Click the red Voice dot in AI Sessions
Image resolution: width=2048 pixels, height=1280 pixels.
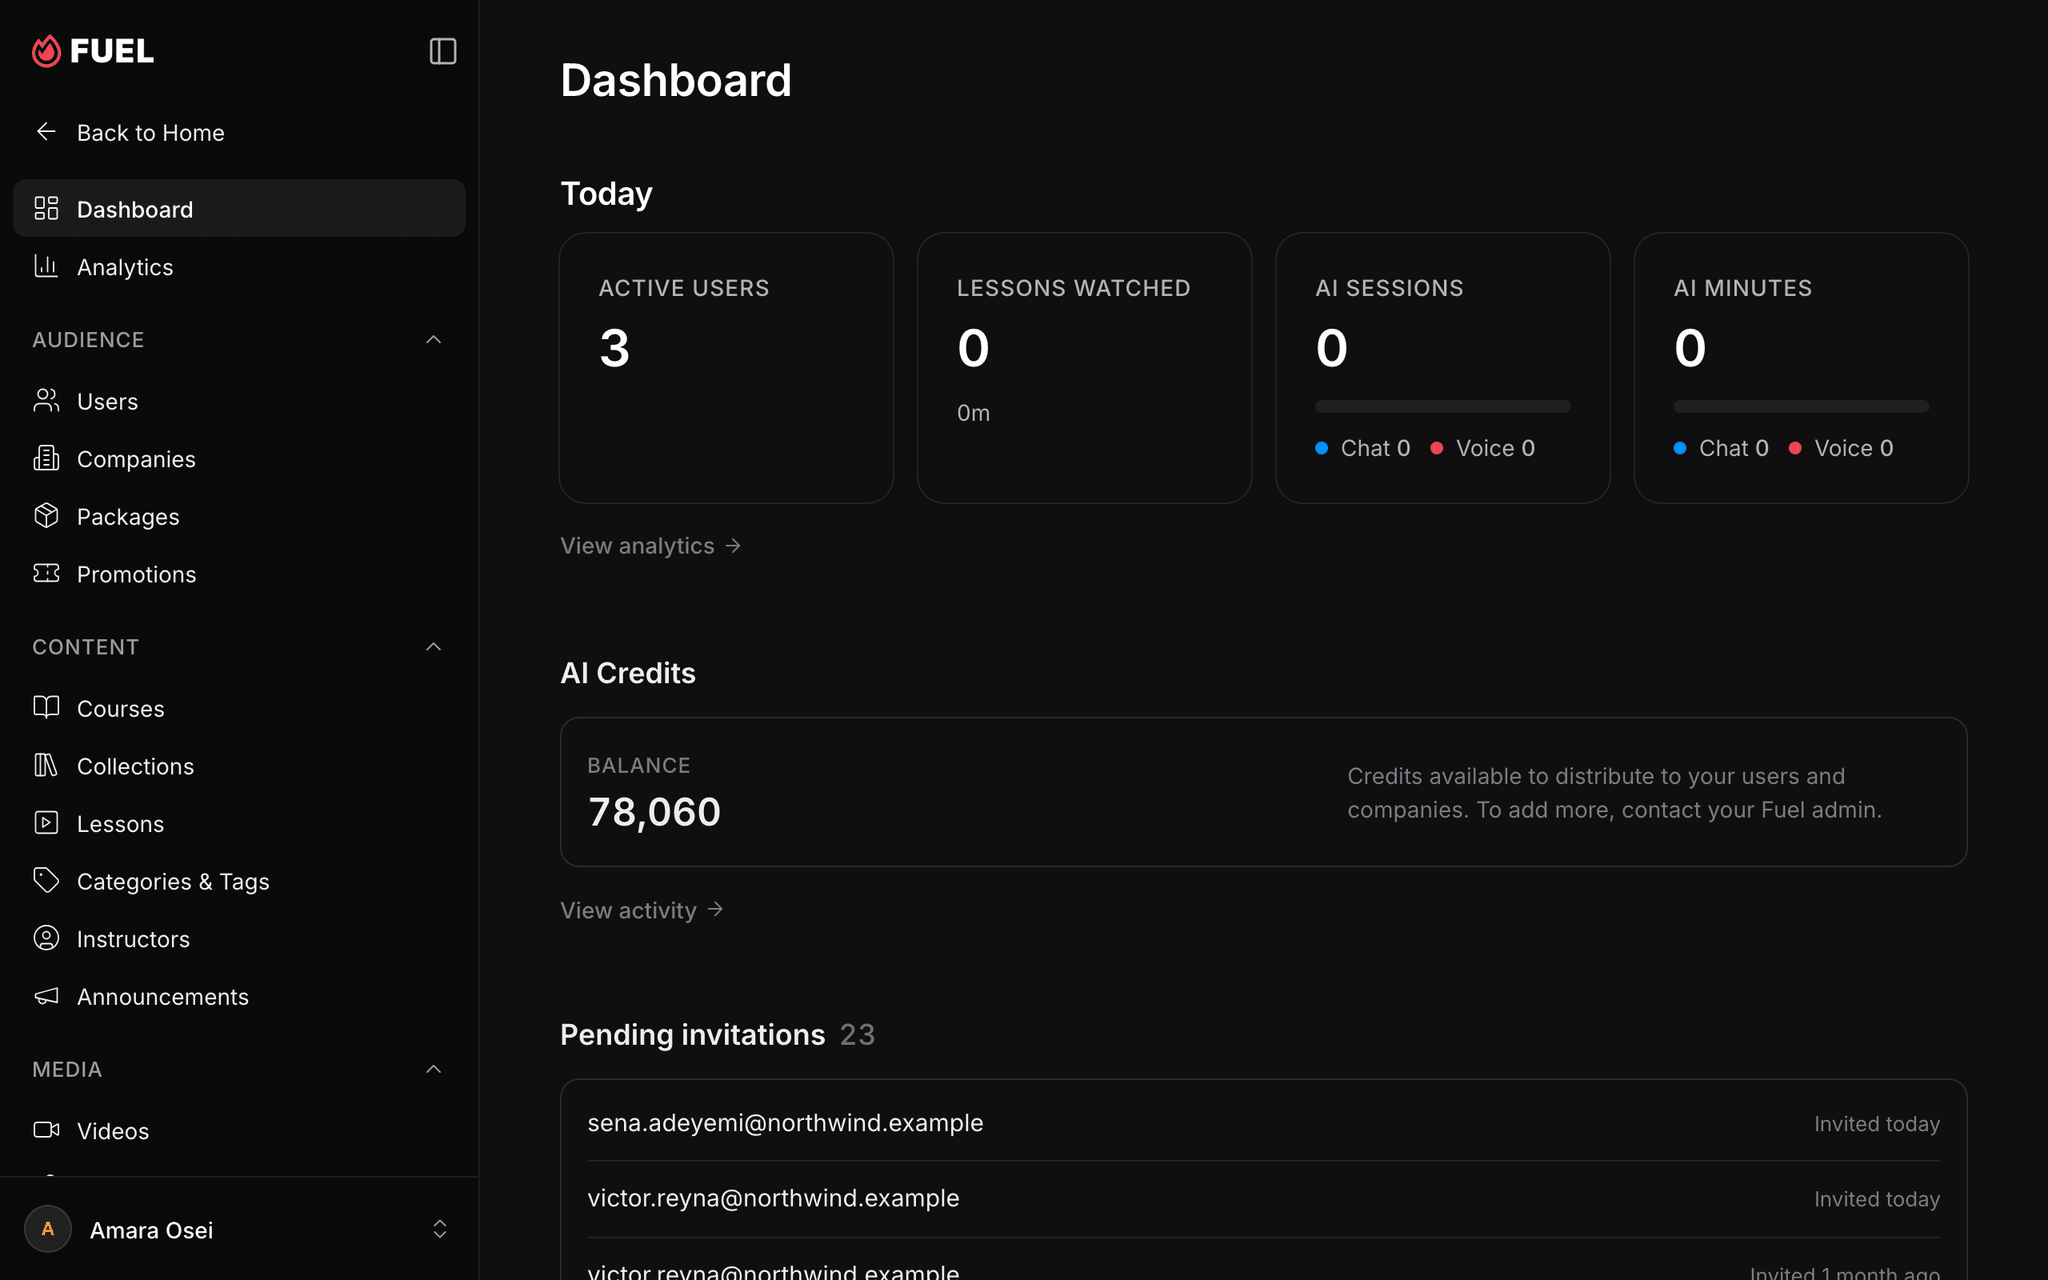pos(1436,448)
